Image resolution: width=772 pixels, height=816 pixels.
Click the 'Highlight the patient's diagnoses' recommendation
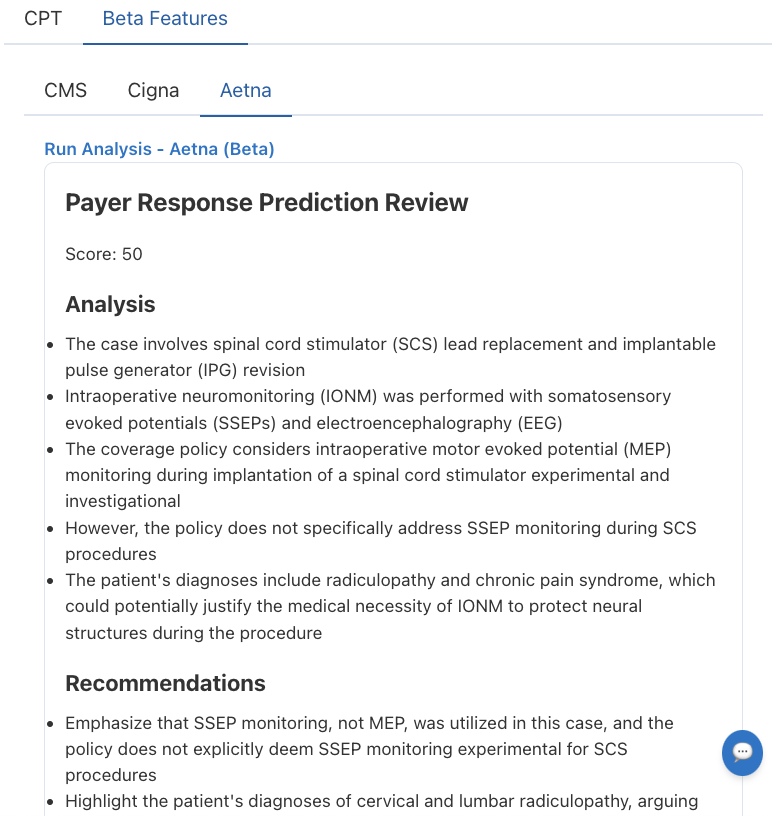tap(382, 801)
